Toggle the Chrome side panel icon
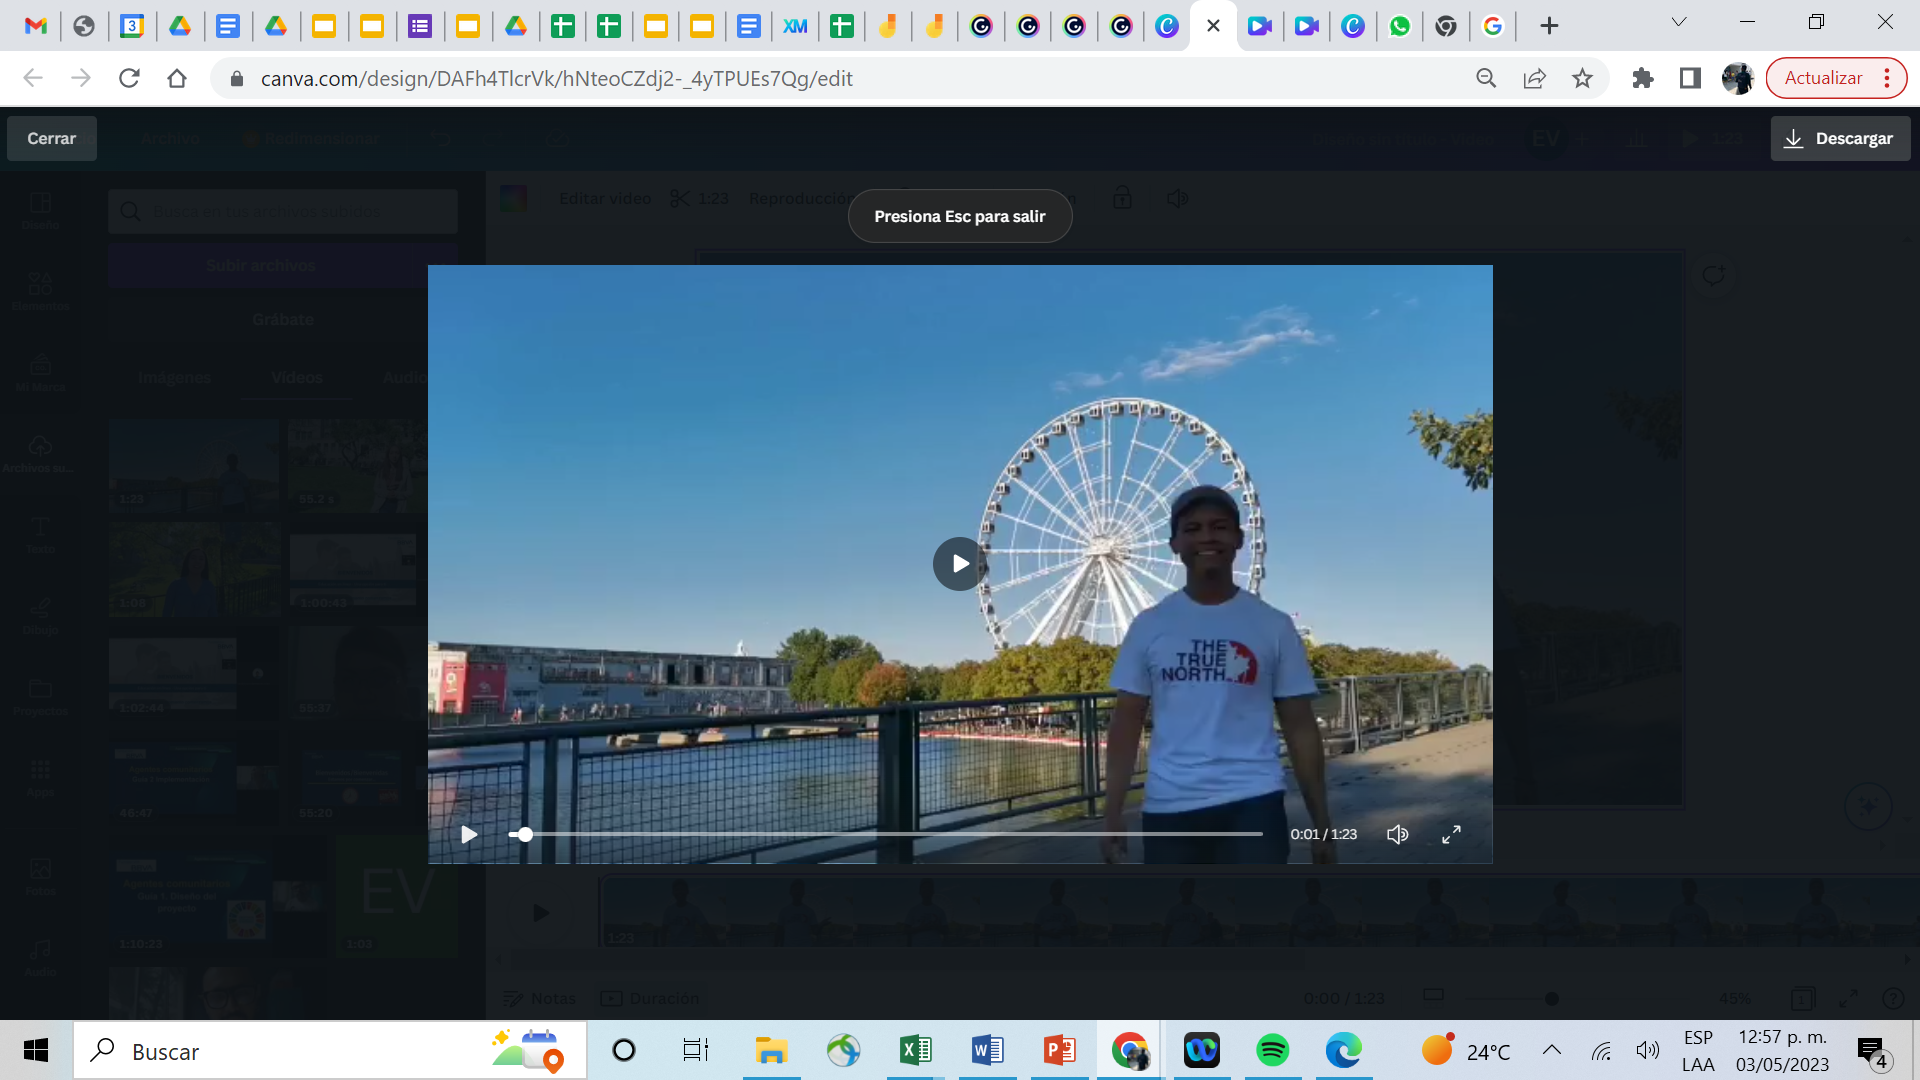This screenshot has width=1920, height=1080. 1690,78
